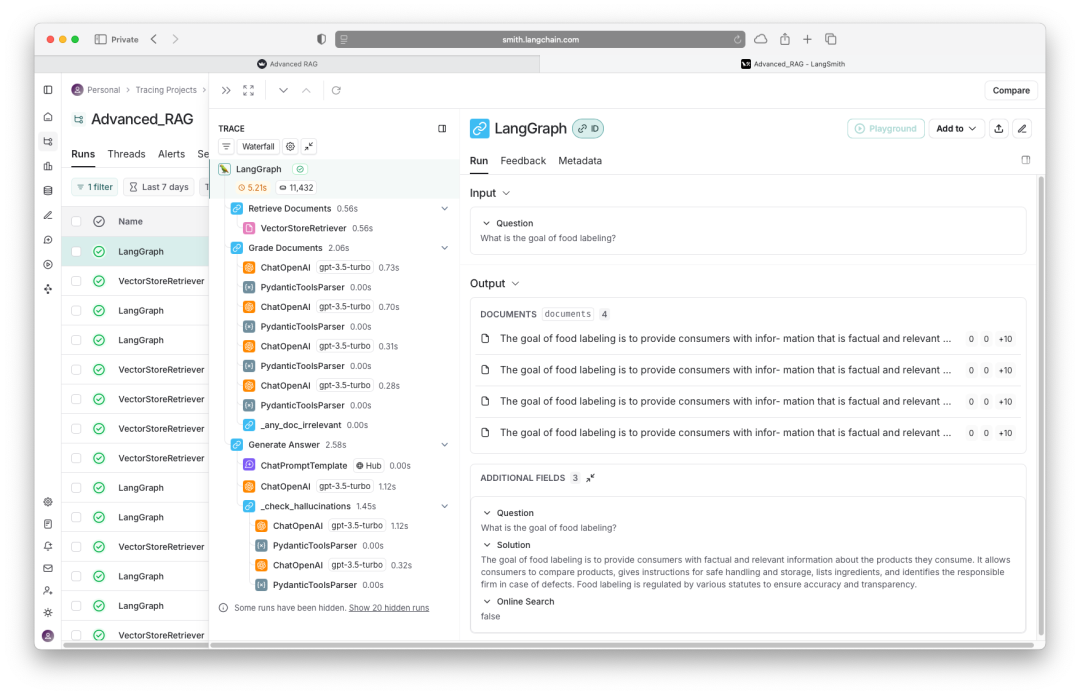Collapse the _check_hallucinations trace node
The image size is (1080, 695).
coord(445,506)
